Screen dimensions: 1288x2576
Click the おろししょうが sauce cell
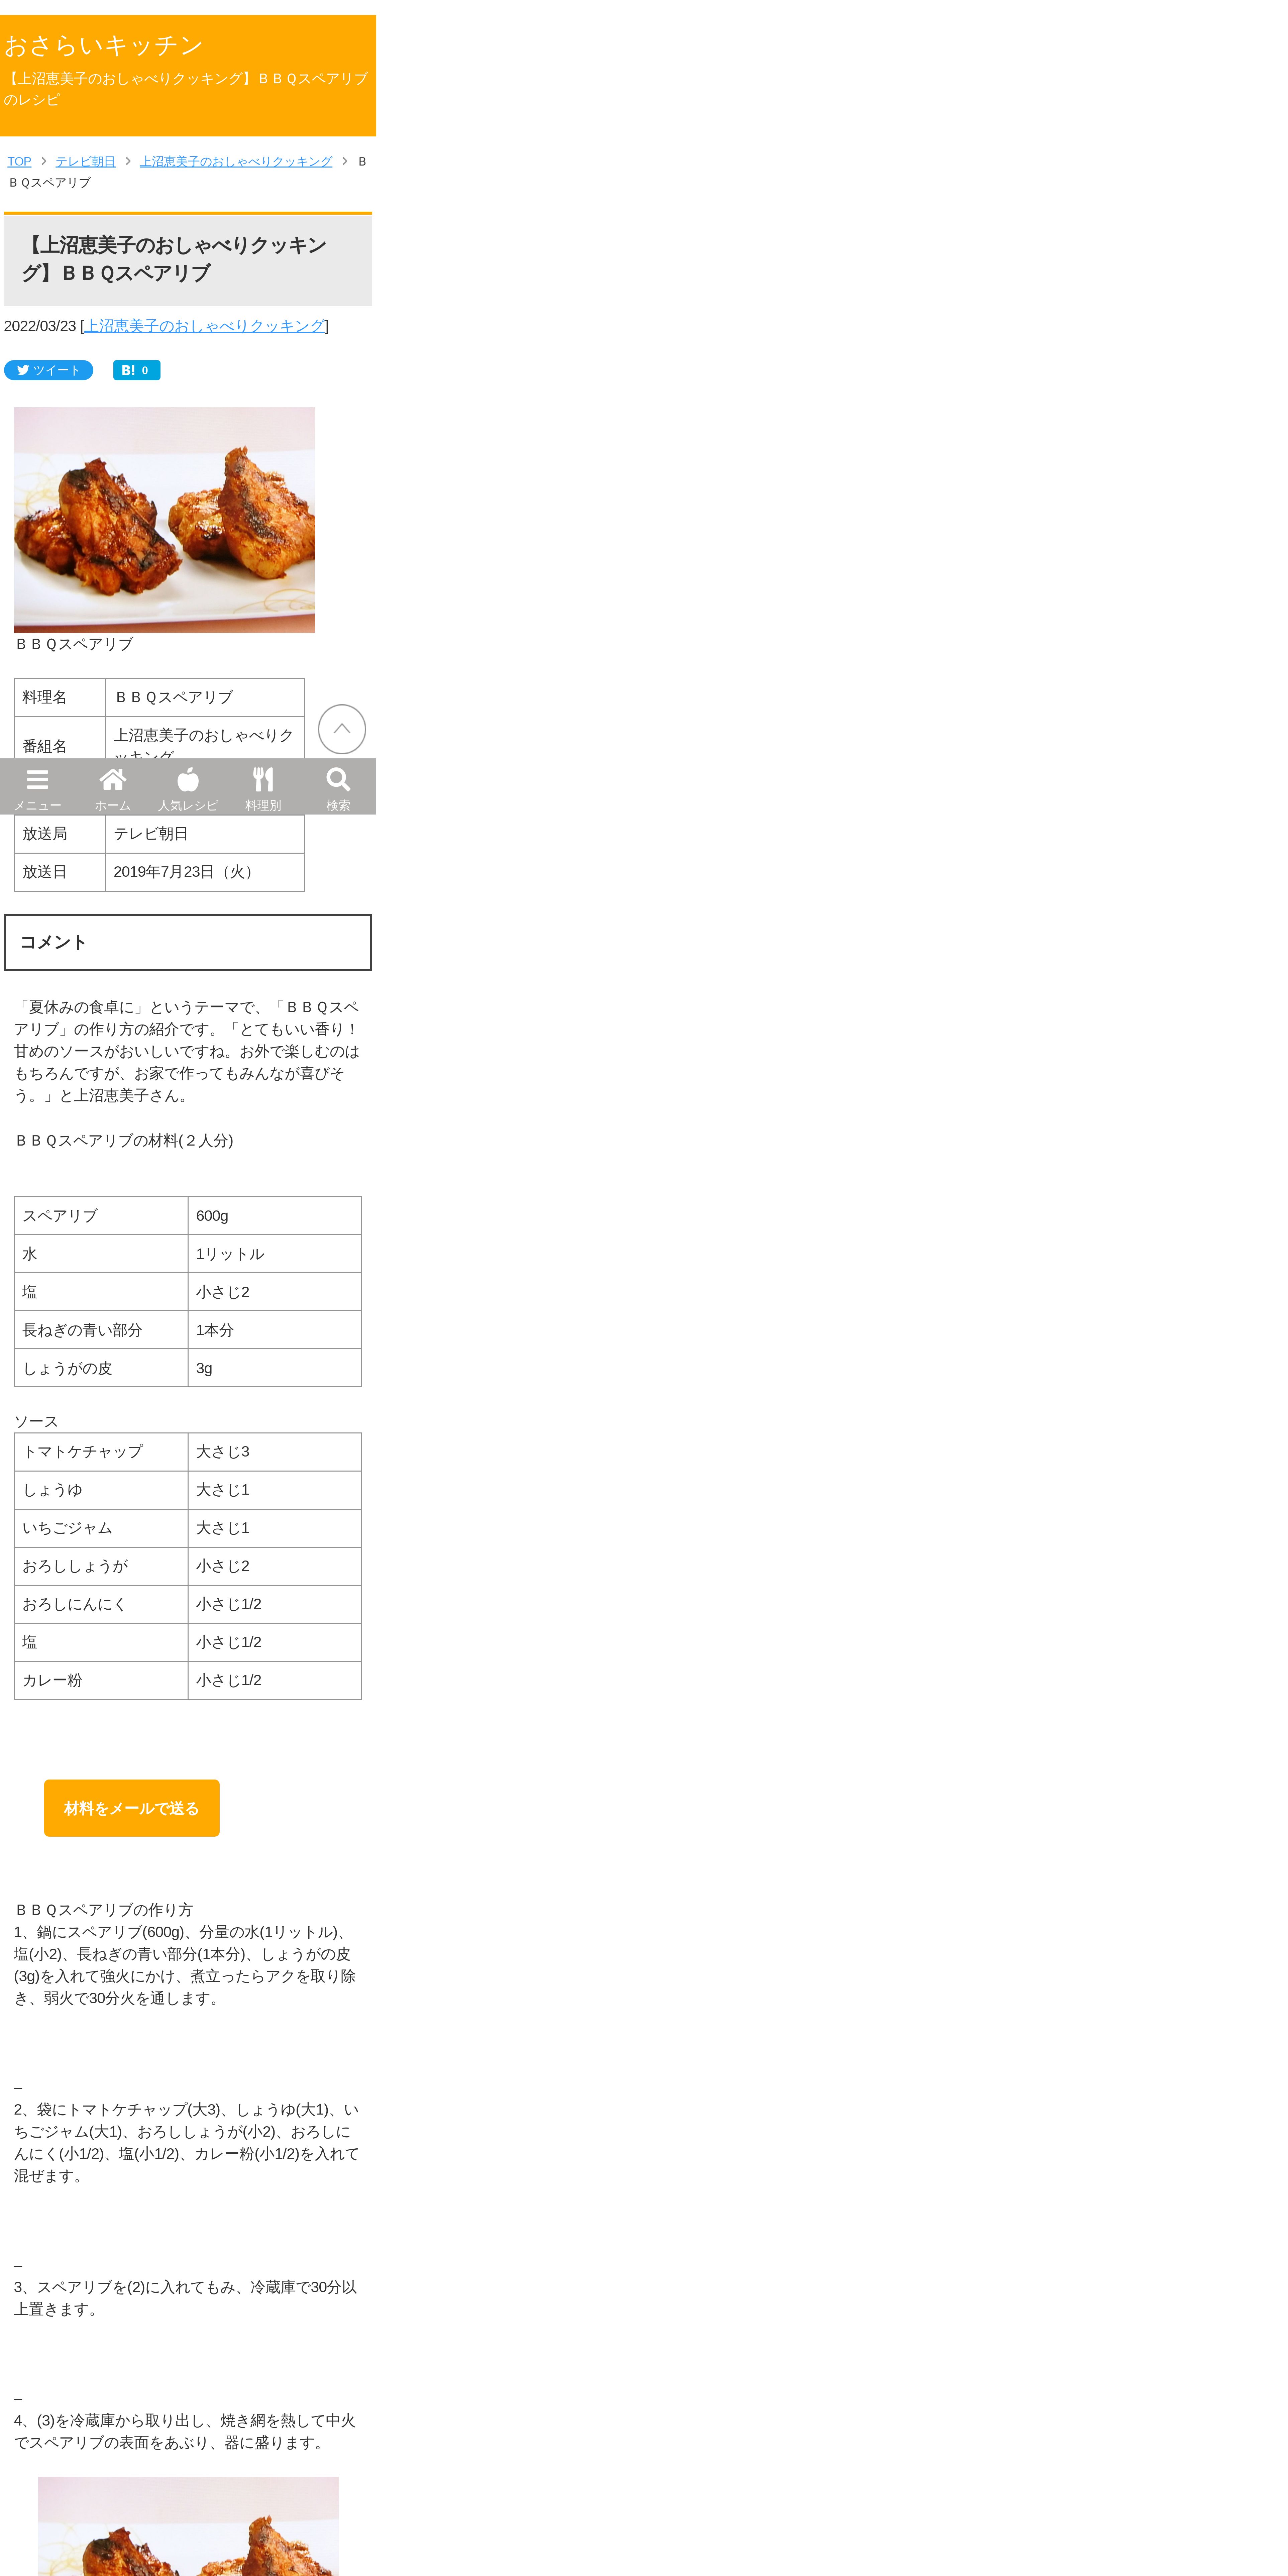[x=101, y=1566]
